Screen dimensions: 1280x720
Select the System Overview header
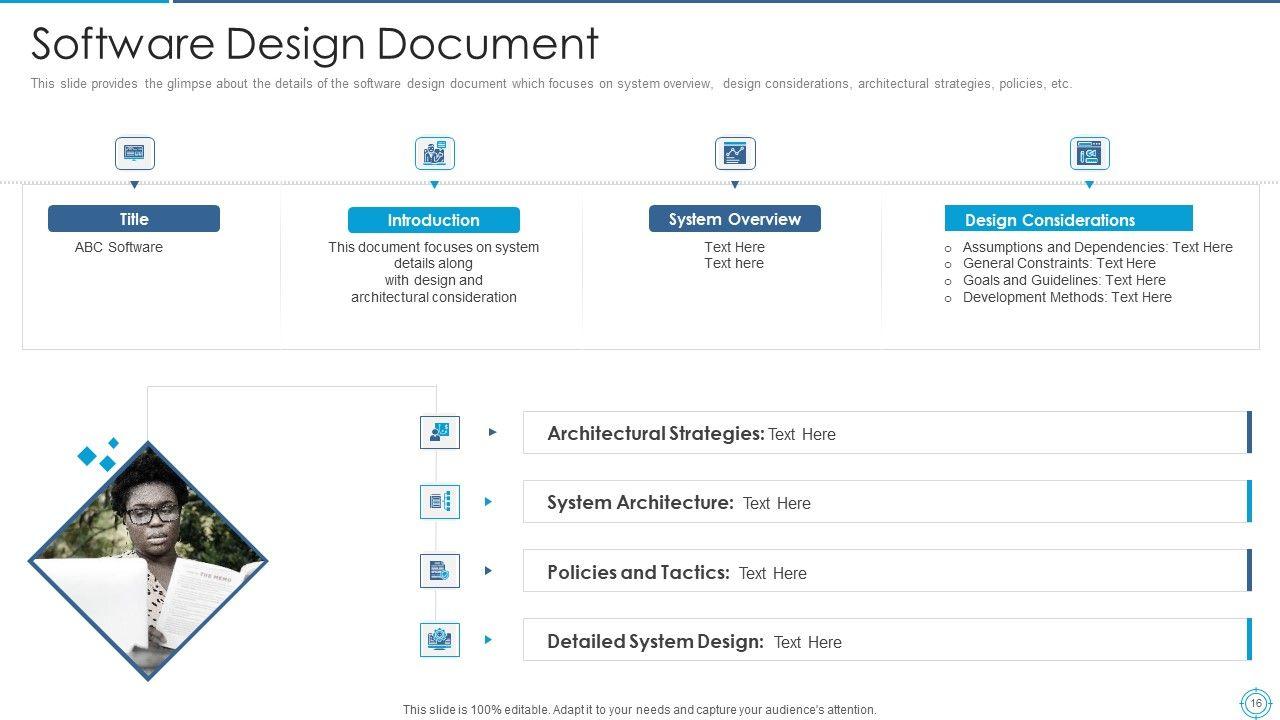[735, 219]
